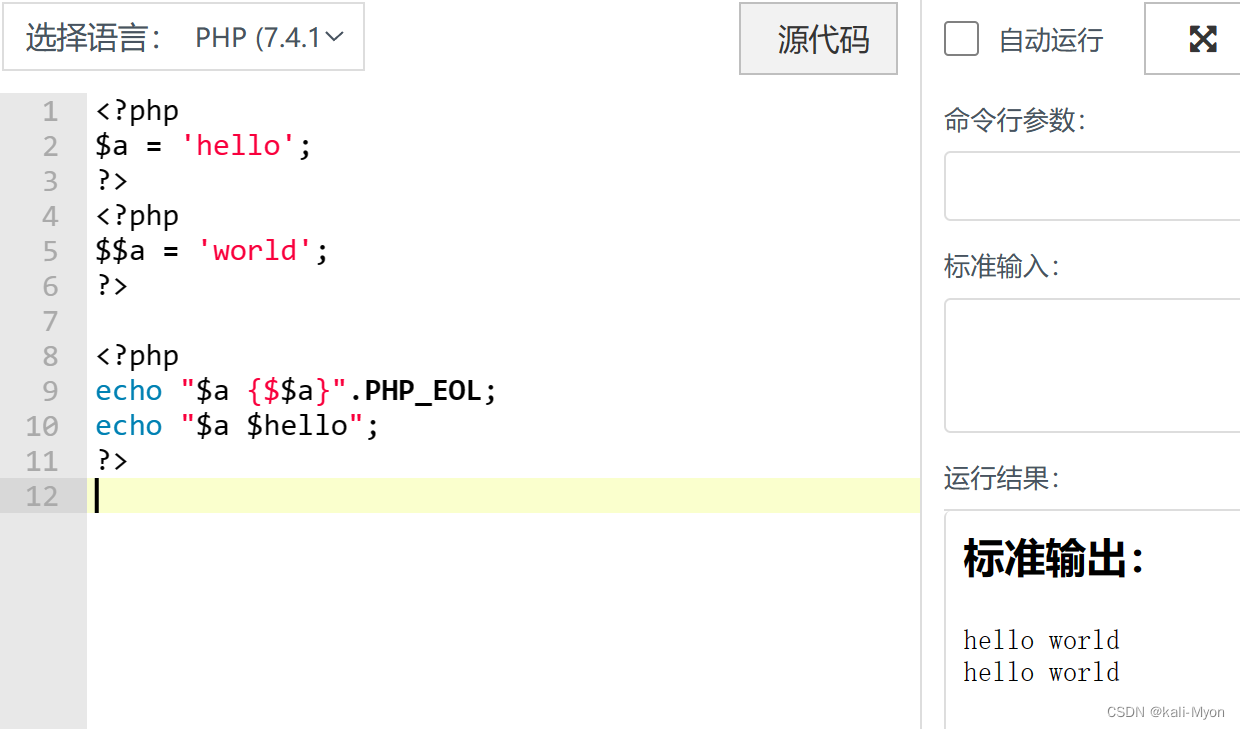The image size is (1240, 729).
Task: Click line number 5 in the gutter
Action: [50, 251]
